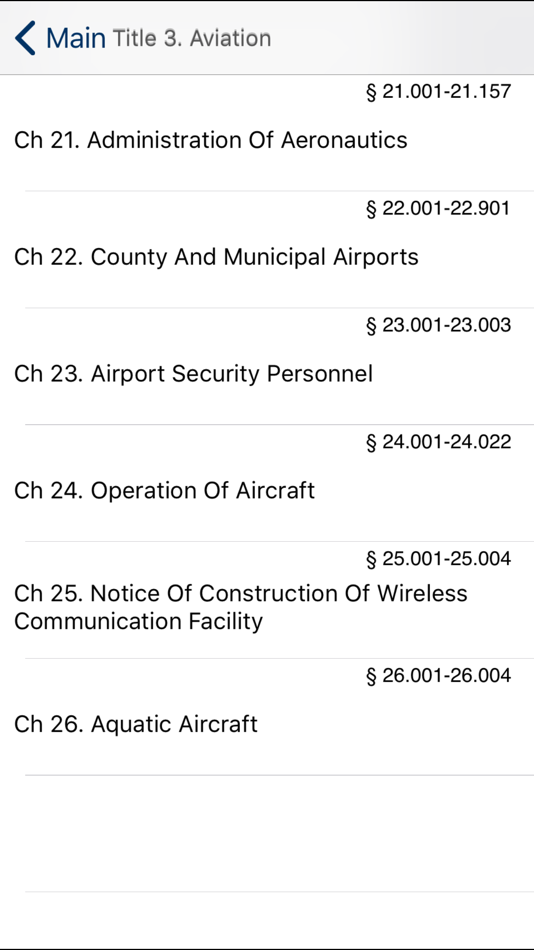This screenshot has height=950, width=534.
Task: Tap the § 21.001-21.157 section range
Action: tap(439, 92)
